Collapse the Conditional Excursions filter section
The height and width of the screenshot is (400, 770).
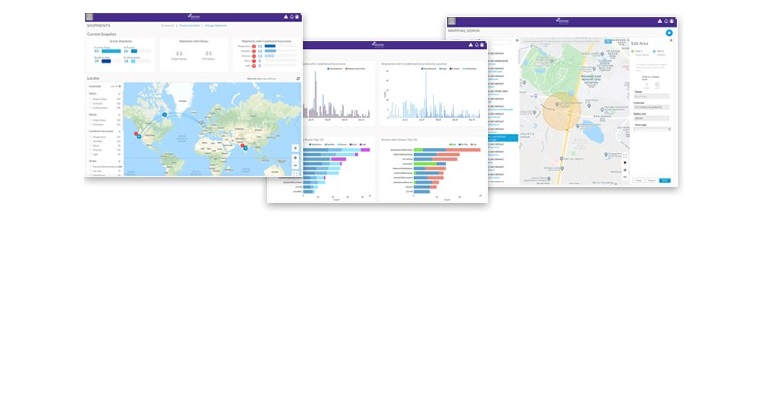(119, 131)
